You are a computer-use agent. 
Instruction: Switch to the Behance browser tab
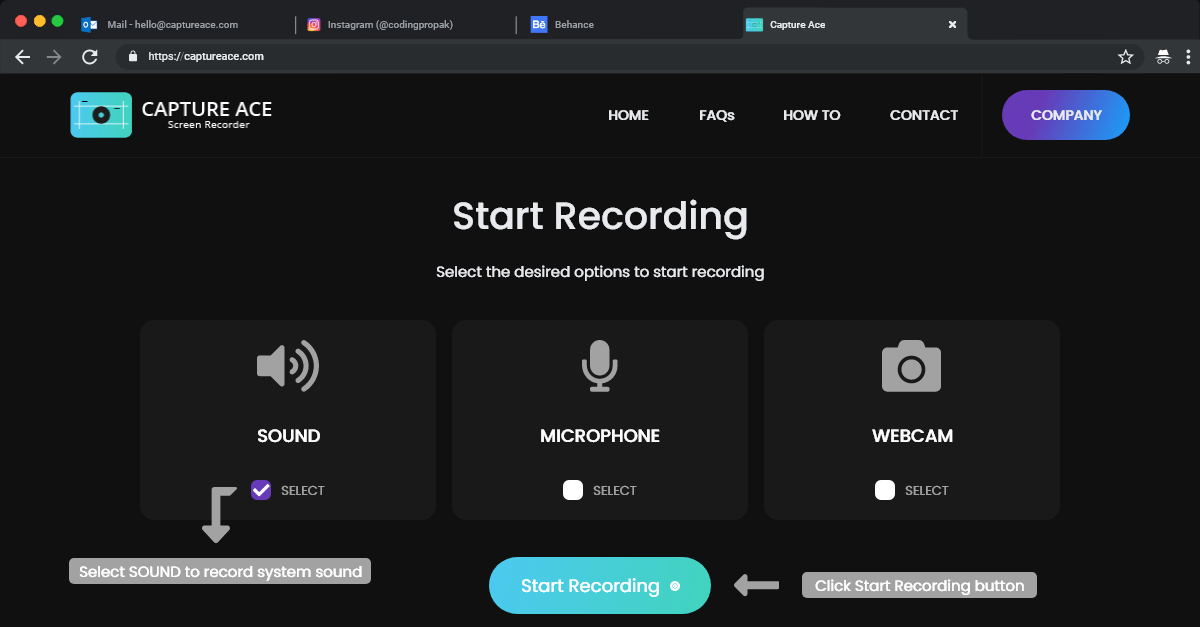573,24
